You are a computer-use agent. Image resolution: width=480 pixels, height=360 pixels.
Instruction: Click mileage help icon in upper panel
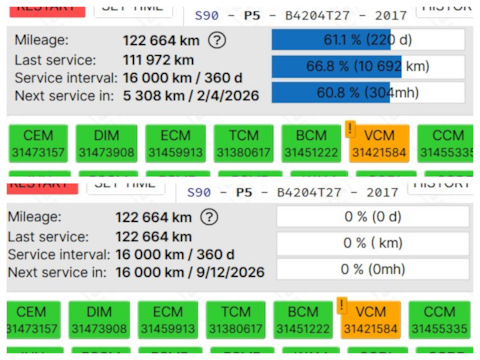click(x=217, y=40)
